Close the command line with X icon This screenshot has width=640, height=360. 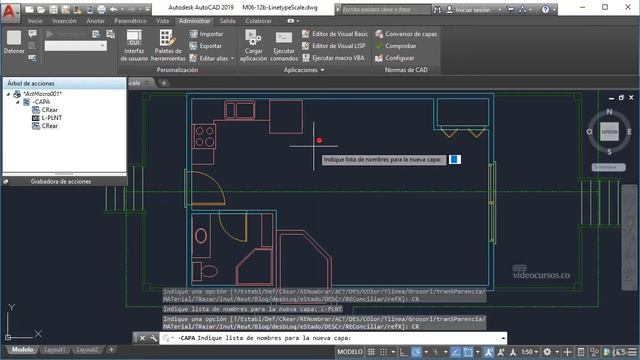[142, 338]
